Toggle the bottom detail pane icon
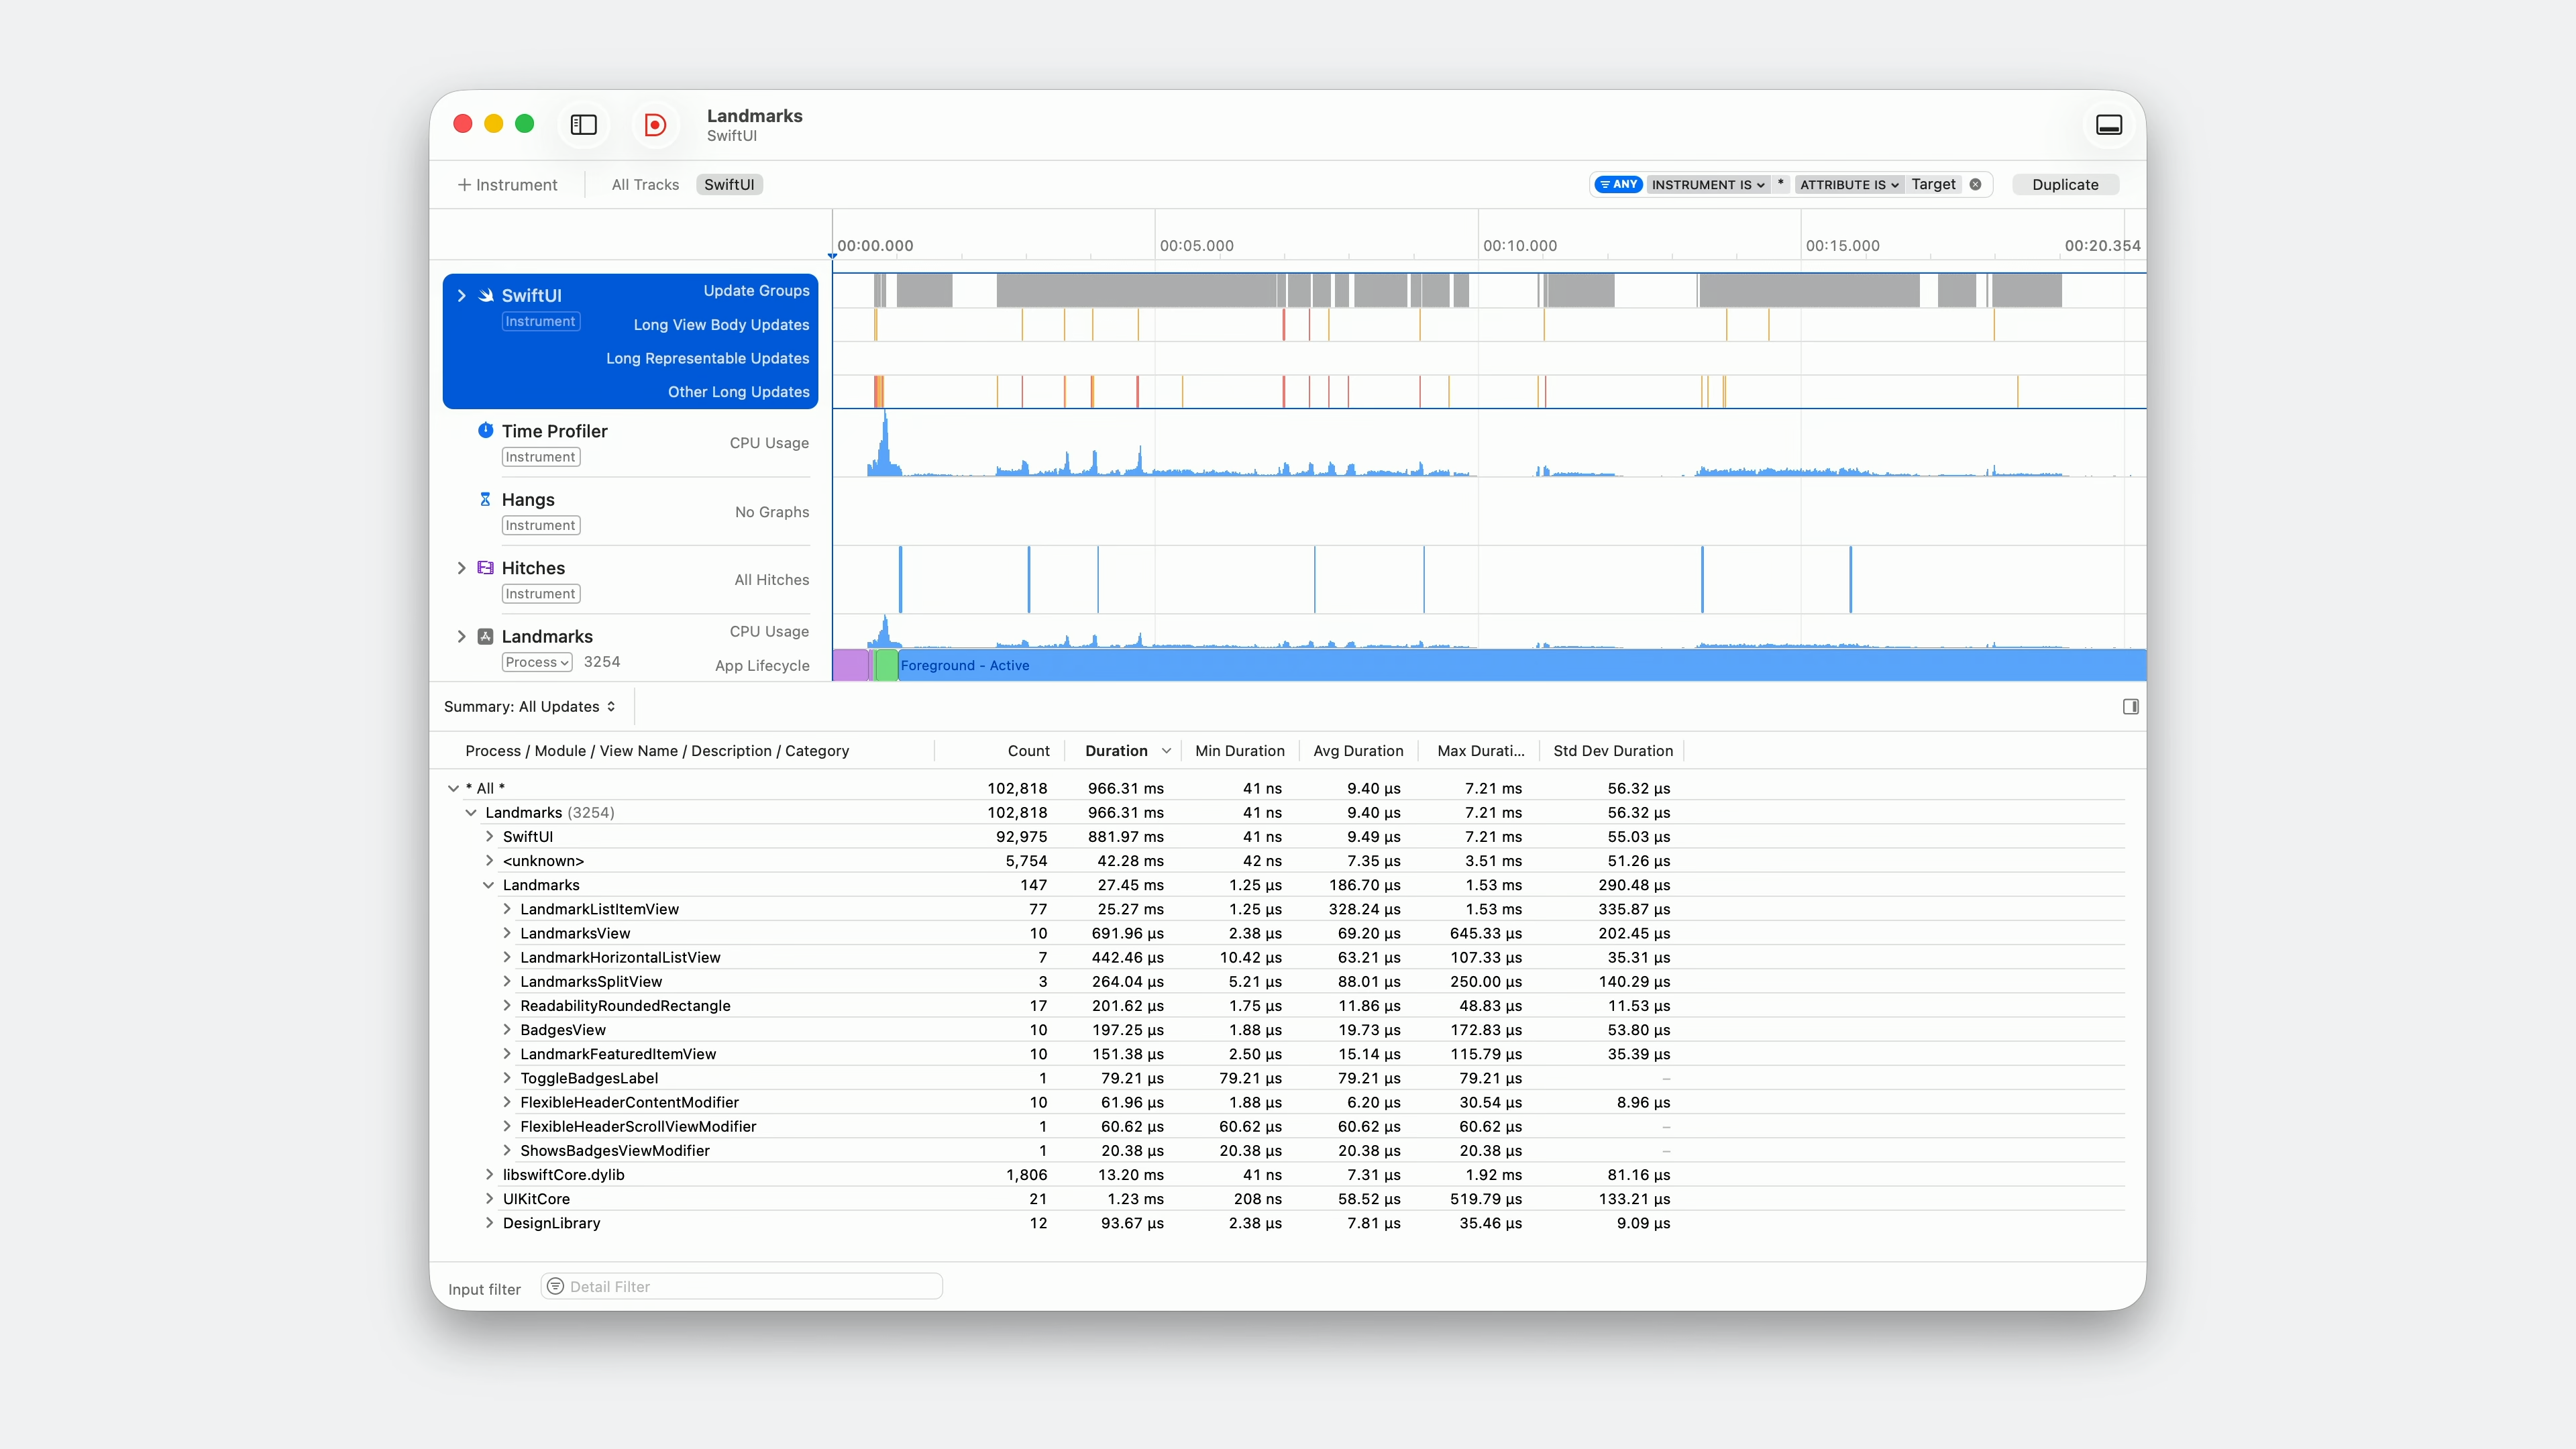The height and width of the screenshot is (1449, 2576). 2109,125
